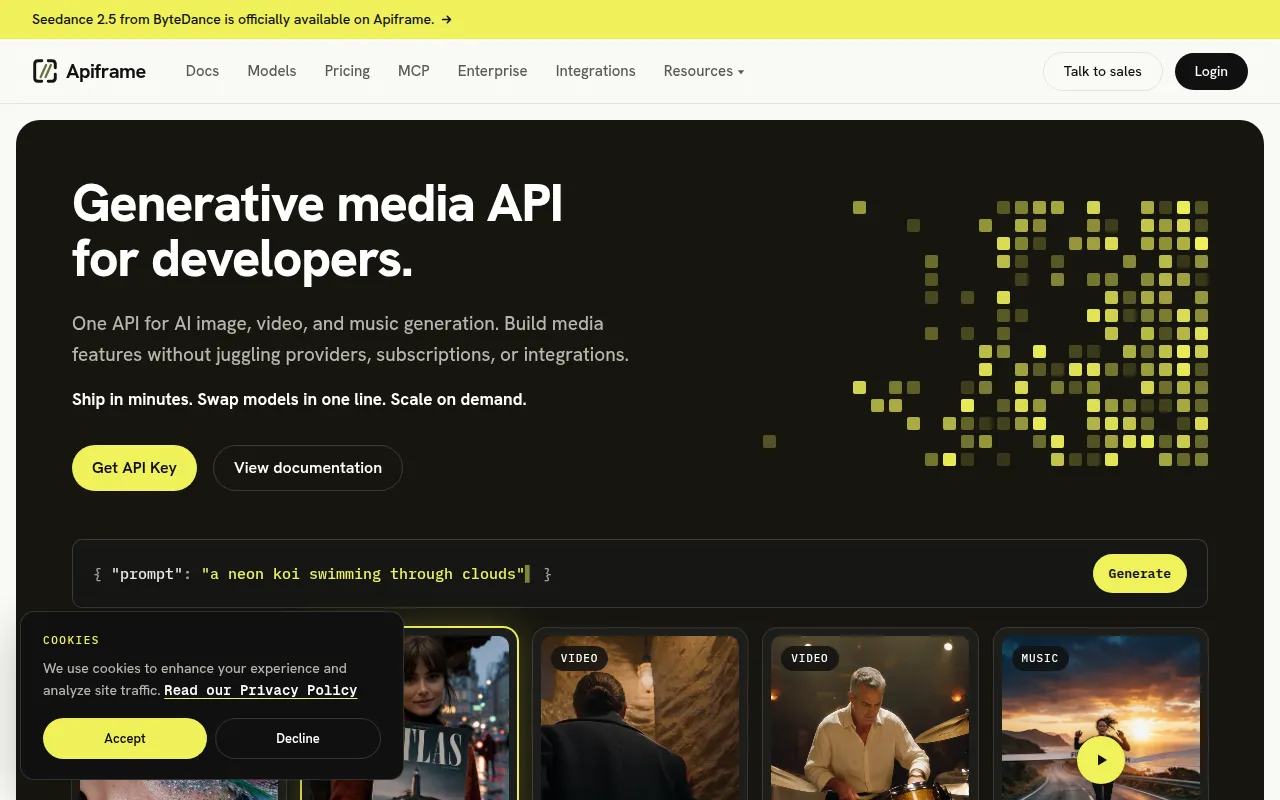Click the Generative media API heading
1280x800 pixels.
pos(318,231)
